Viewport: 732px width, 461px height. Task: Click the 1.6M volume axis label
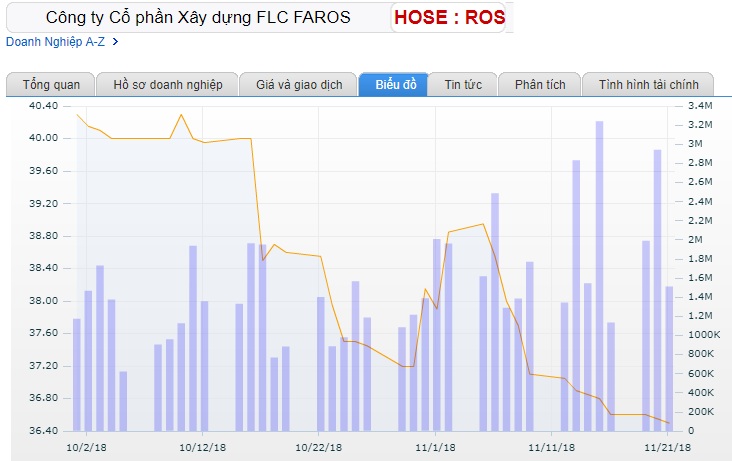[700, 277]
